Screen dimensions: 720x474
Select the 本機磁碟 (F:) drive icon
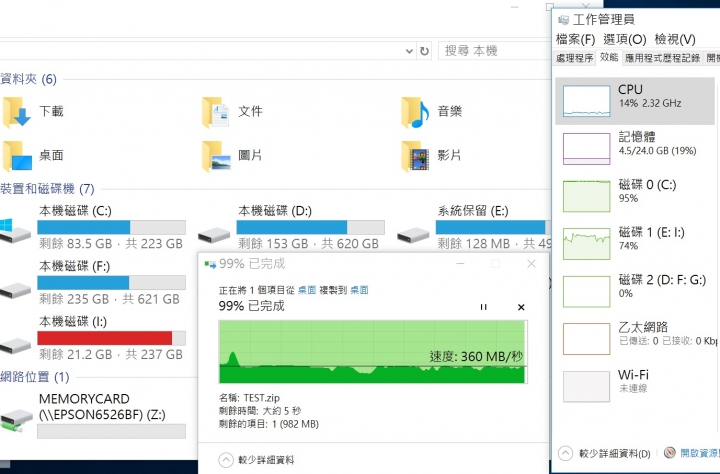pos(15,290)
